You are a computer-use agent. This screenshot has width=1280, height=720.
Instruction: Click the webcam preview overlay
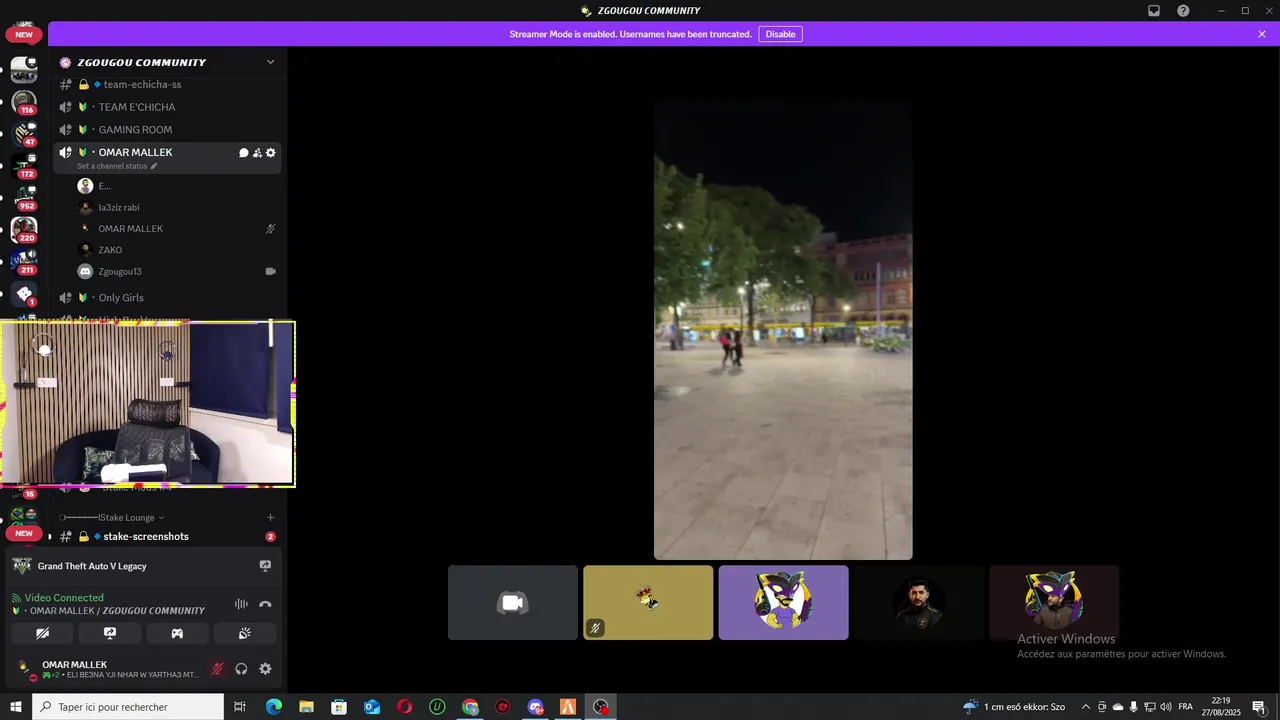click(148, 404)
